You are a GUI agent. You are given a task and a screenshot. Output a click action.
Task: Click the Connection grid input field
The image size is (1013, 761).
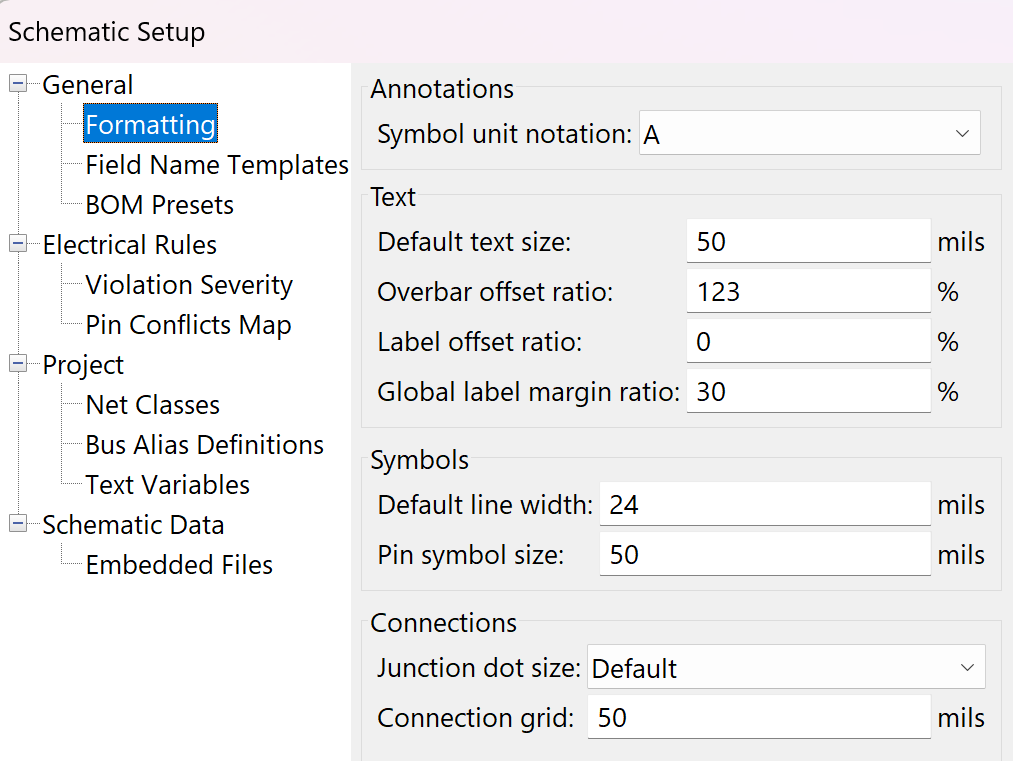tap(758, 718)
